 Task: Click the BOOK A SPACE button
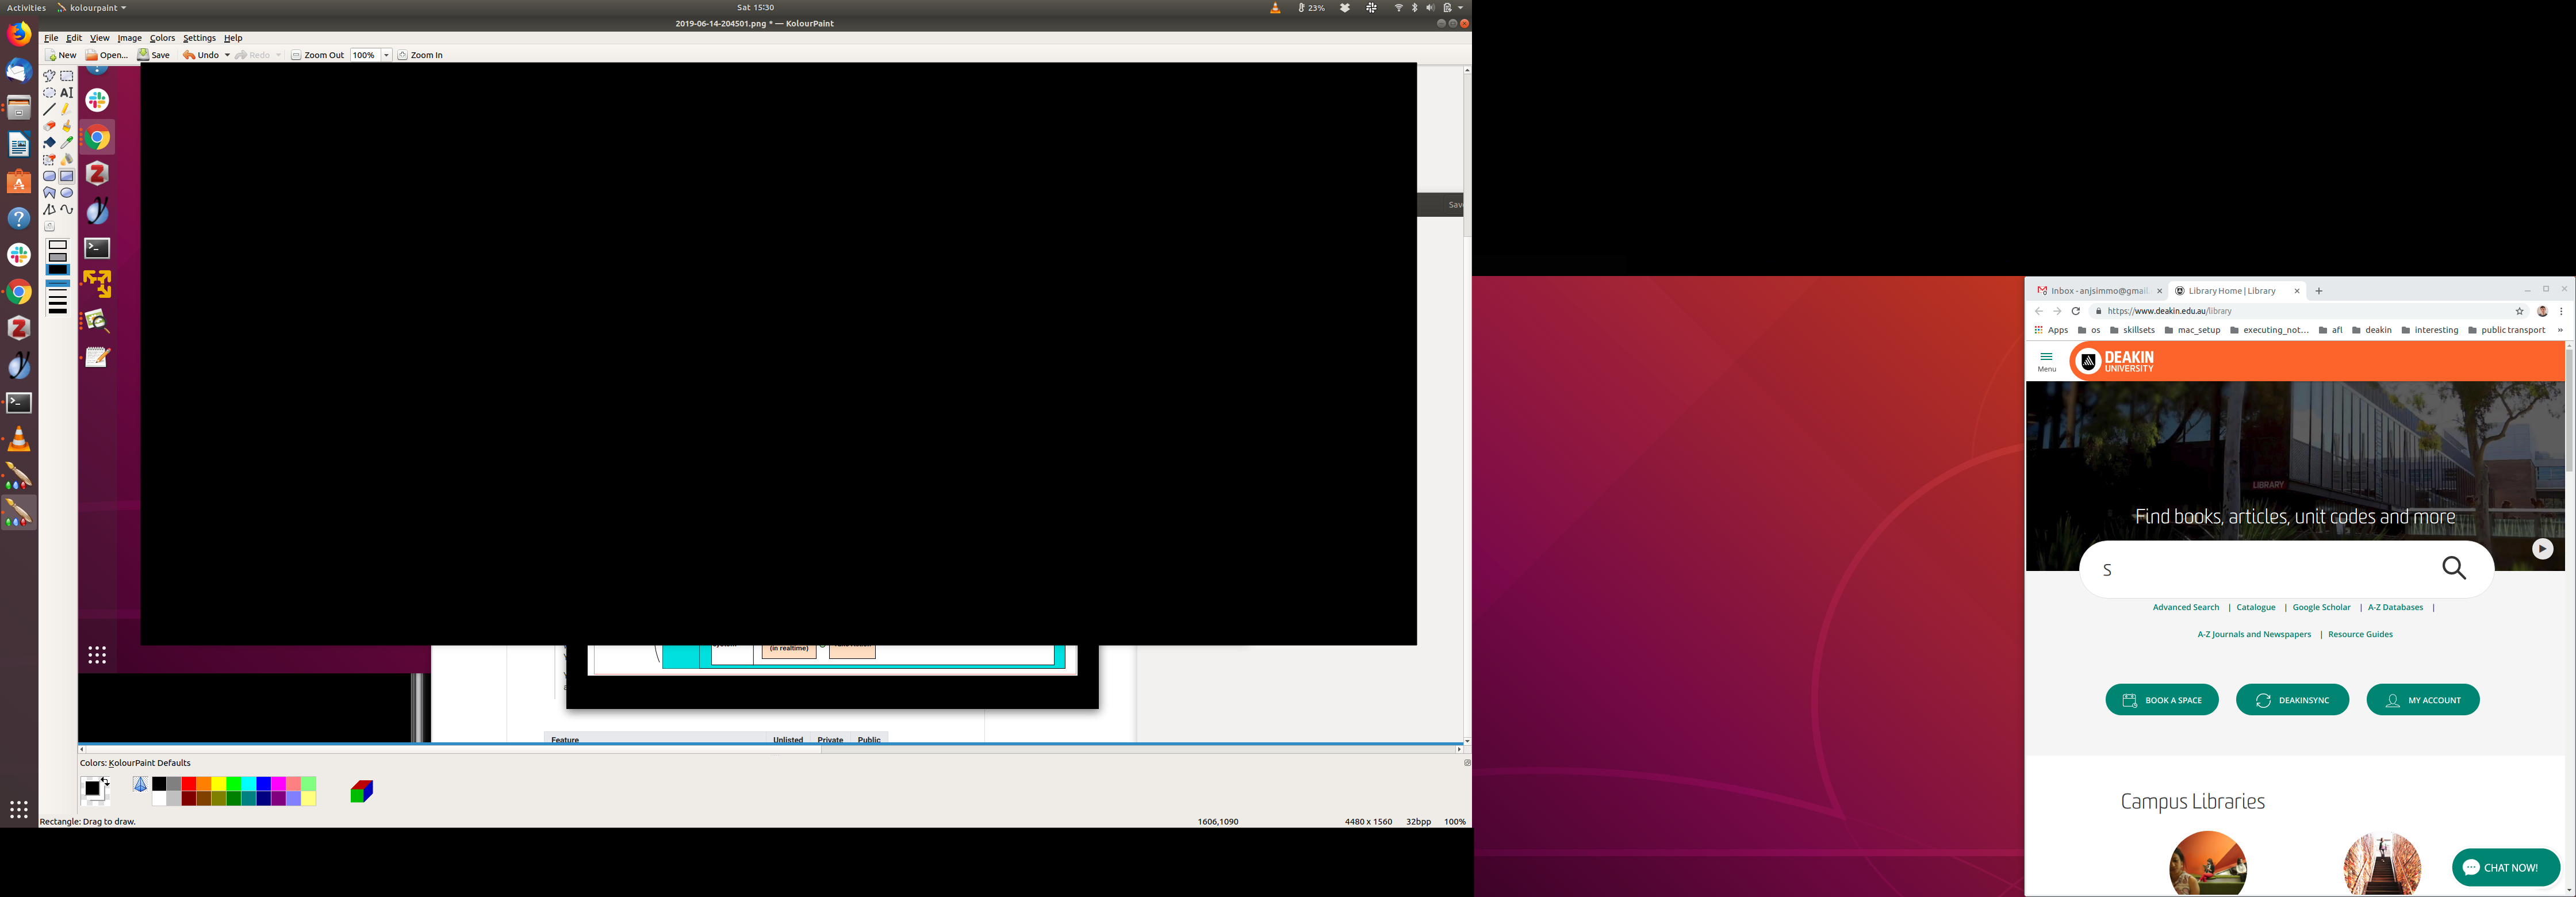2161,700
